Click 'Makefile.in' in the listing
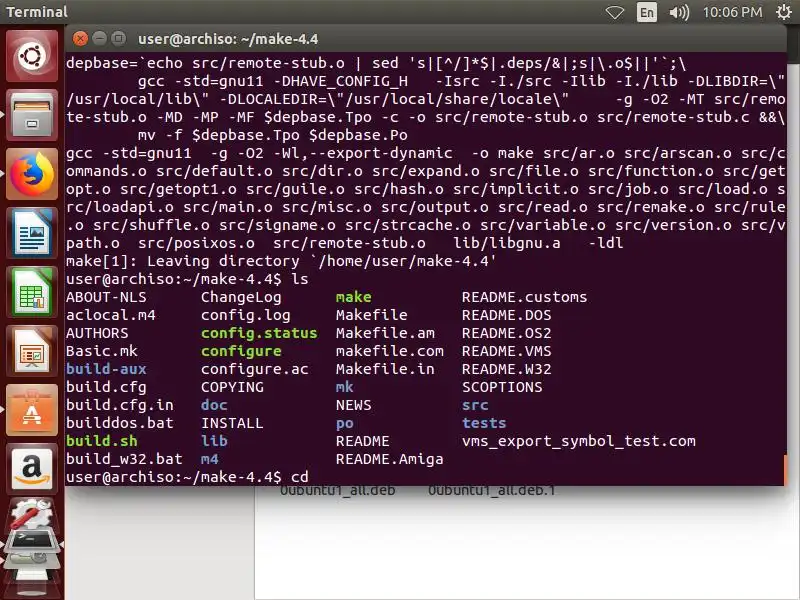The image size is (800, 600). tap(385, 369)
